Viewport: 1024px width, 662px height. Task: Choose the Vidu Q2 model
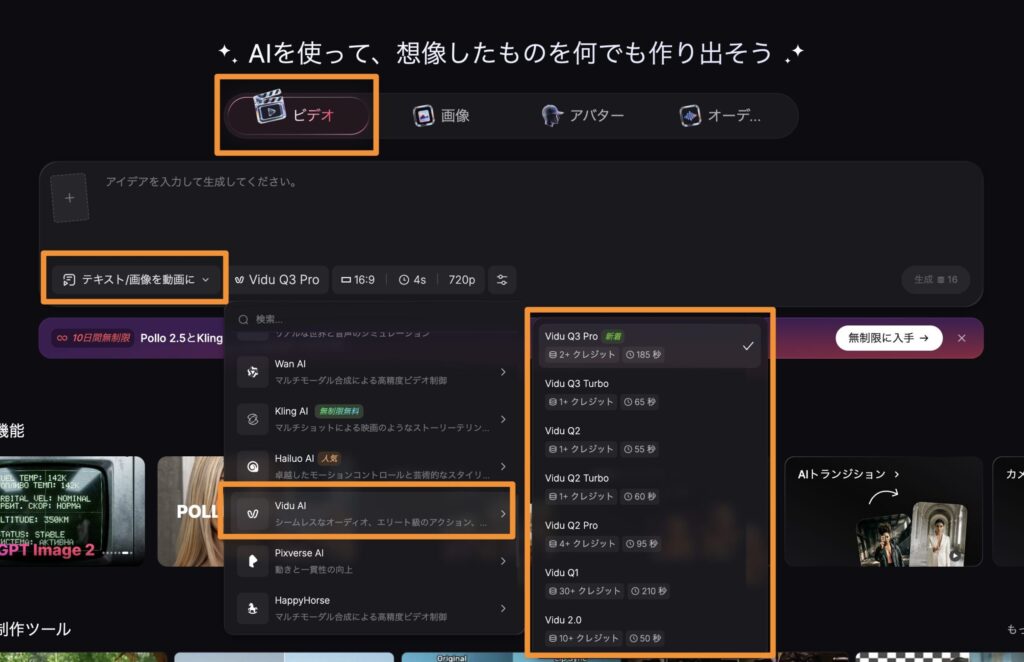[x=649, y=440]
